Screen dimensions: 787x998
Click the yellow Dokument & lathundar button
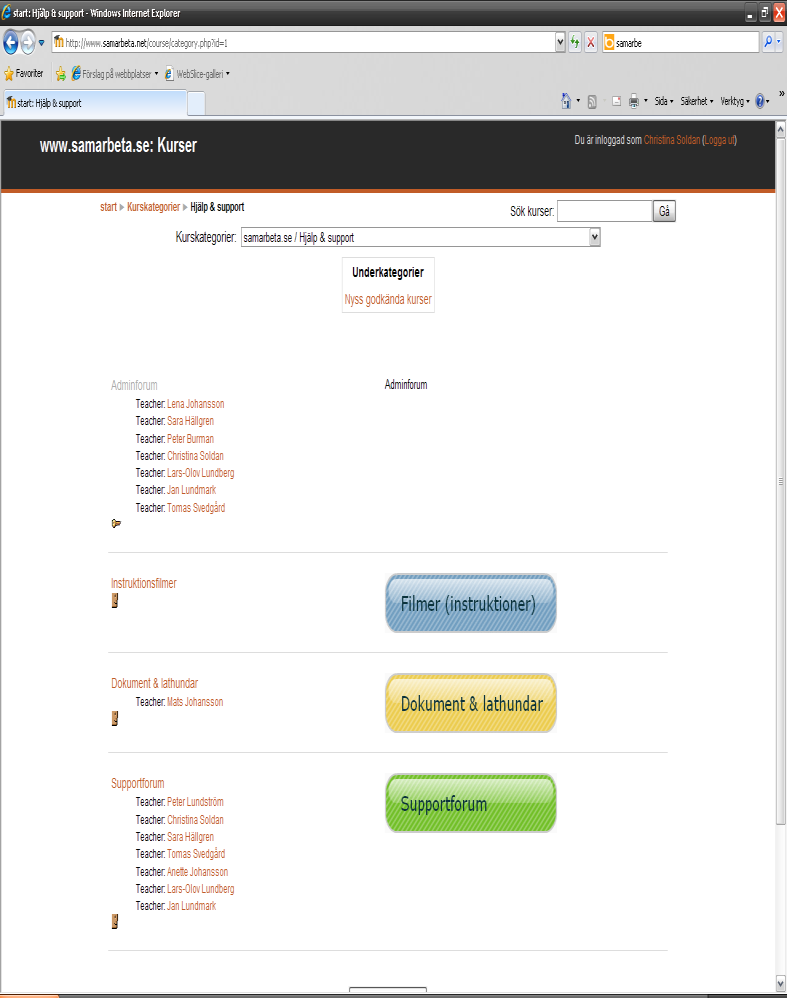click(471, 703)
